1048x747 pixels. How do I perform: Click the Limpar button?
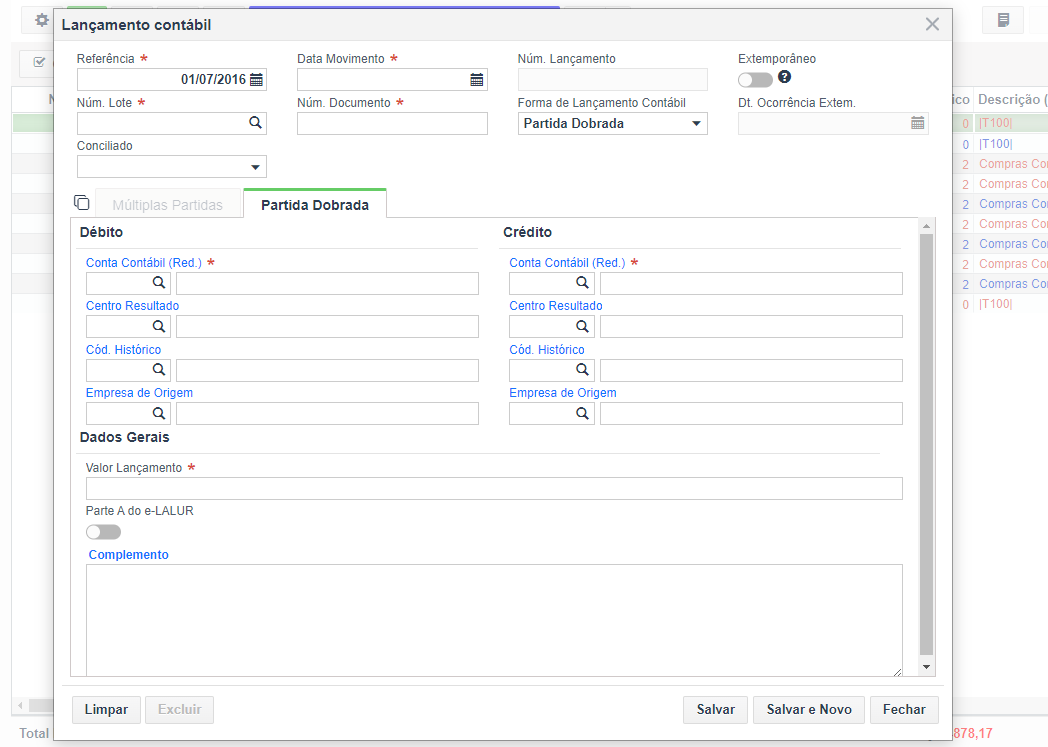click(106, 710)
